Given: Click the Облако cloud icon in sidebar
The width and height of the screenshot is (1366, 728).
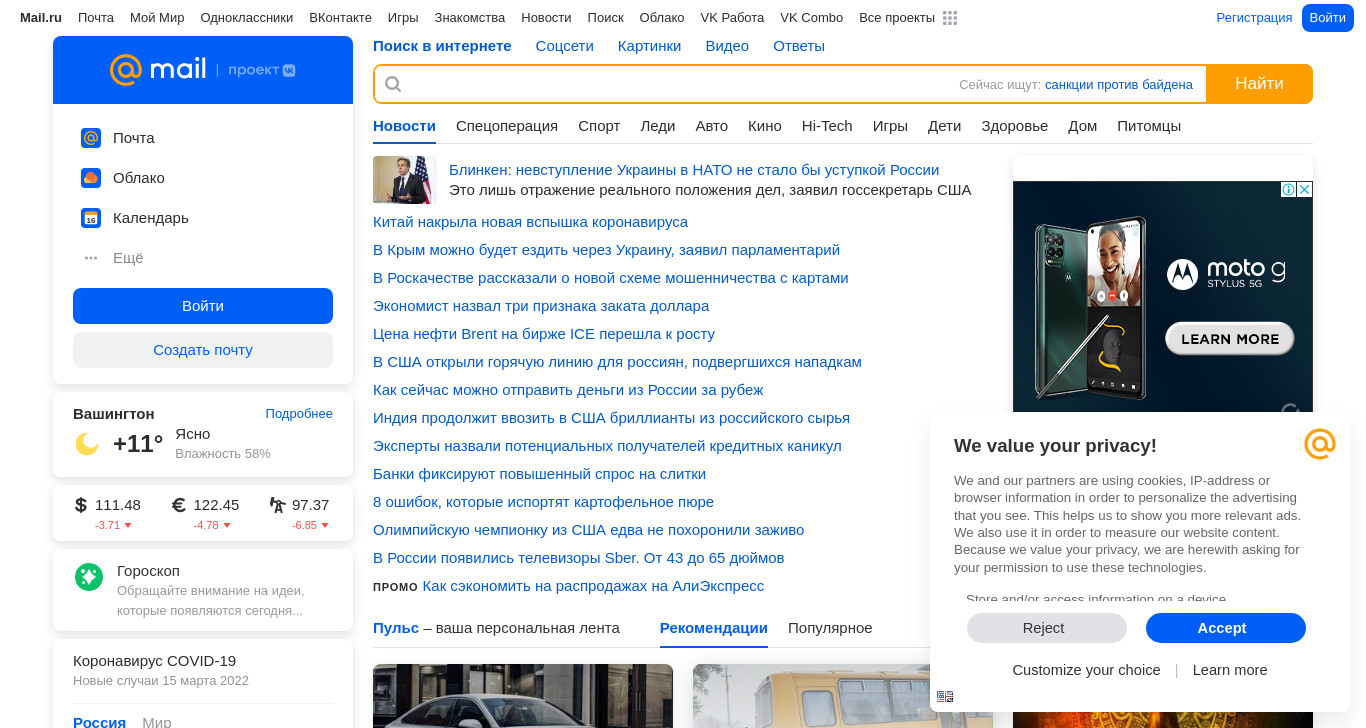Looking at the screenshot, I should coord(91,178).
